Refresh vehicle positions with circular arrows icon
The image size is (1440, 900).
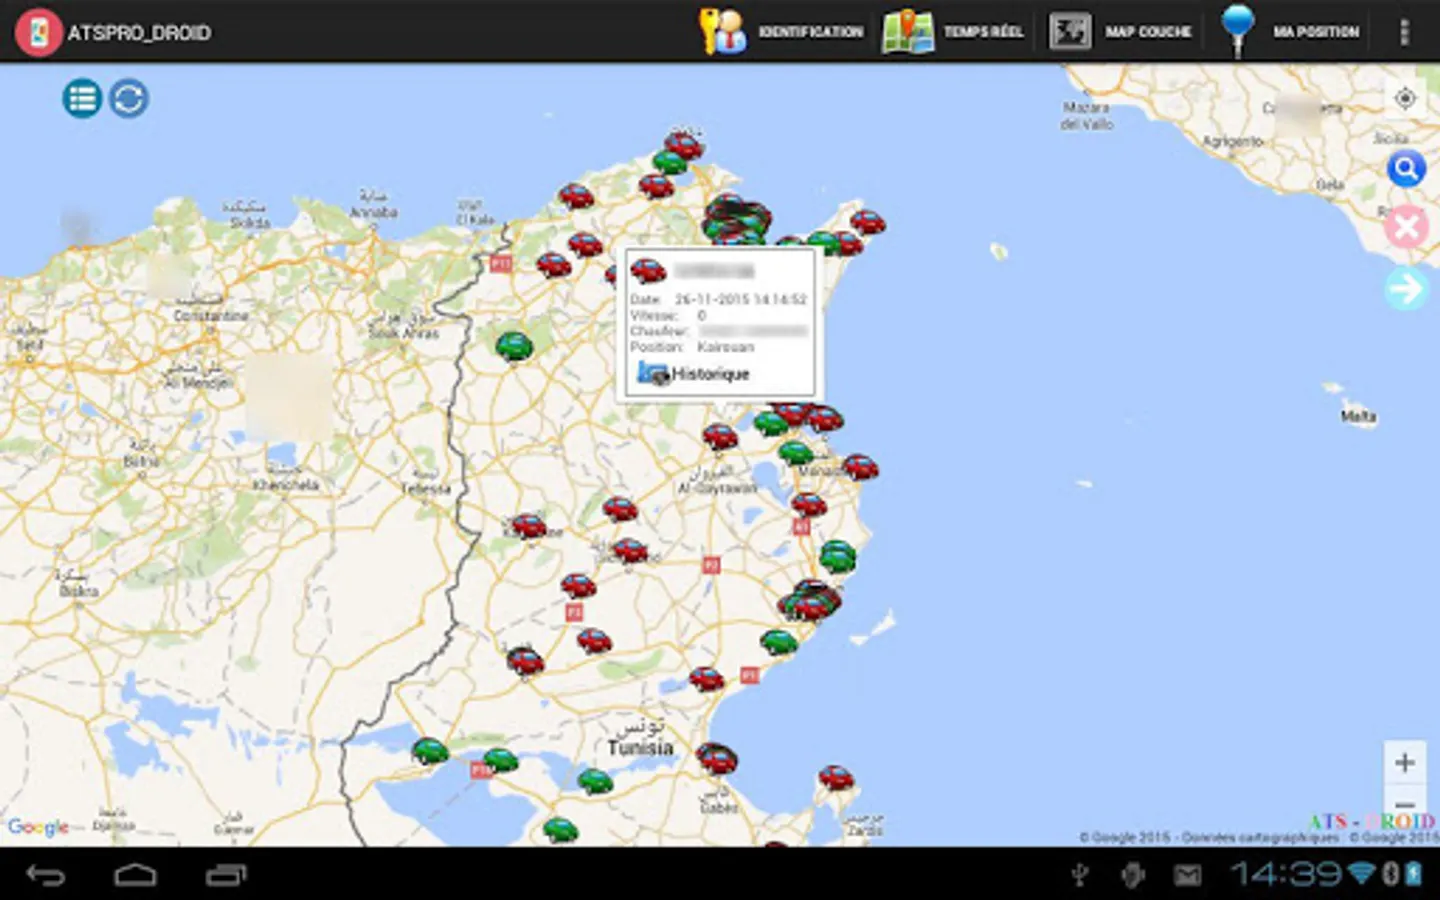(128, 98)
